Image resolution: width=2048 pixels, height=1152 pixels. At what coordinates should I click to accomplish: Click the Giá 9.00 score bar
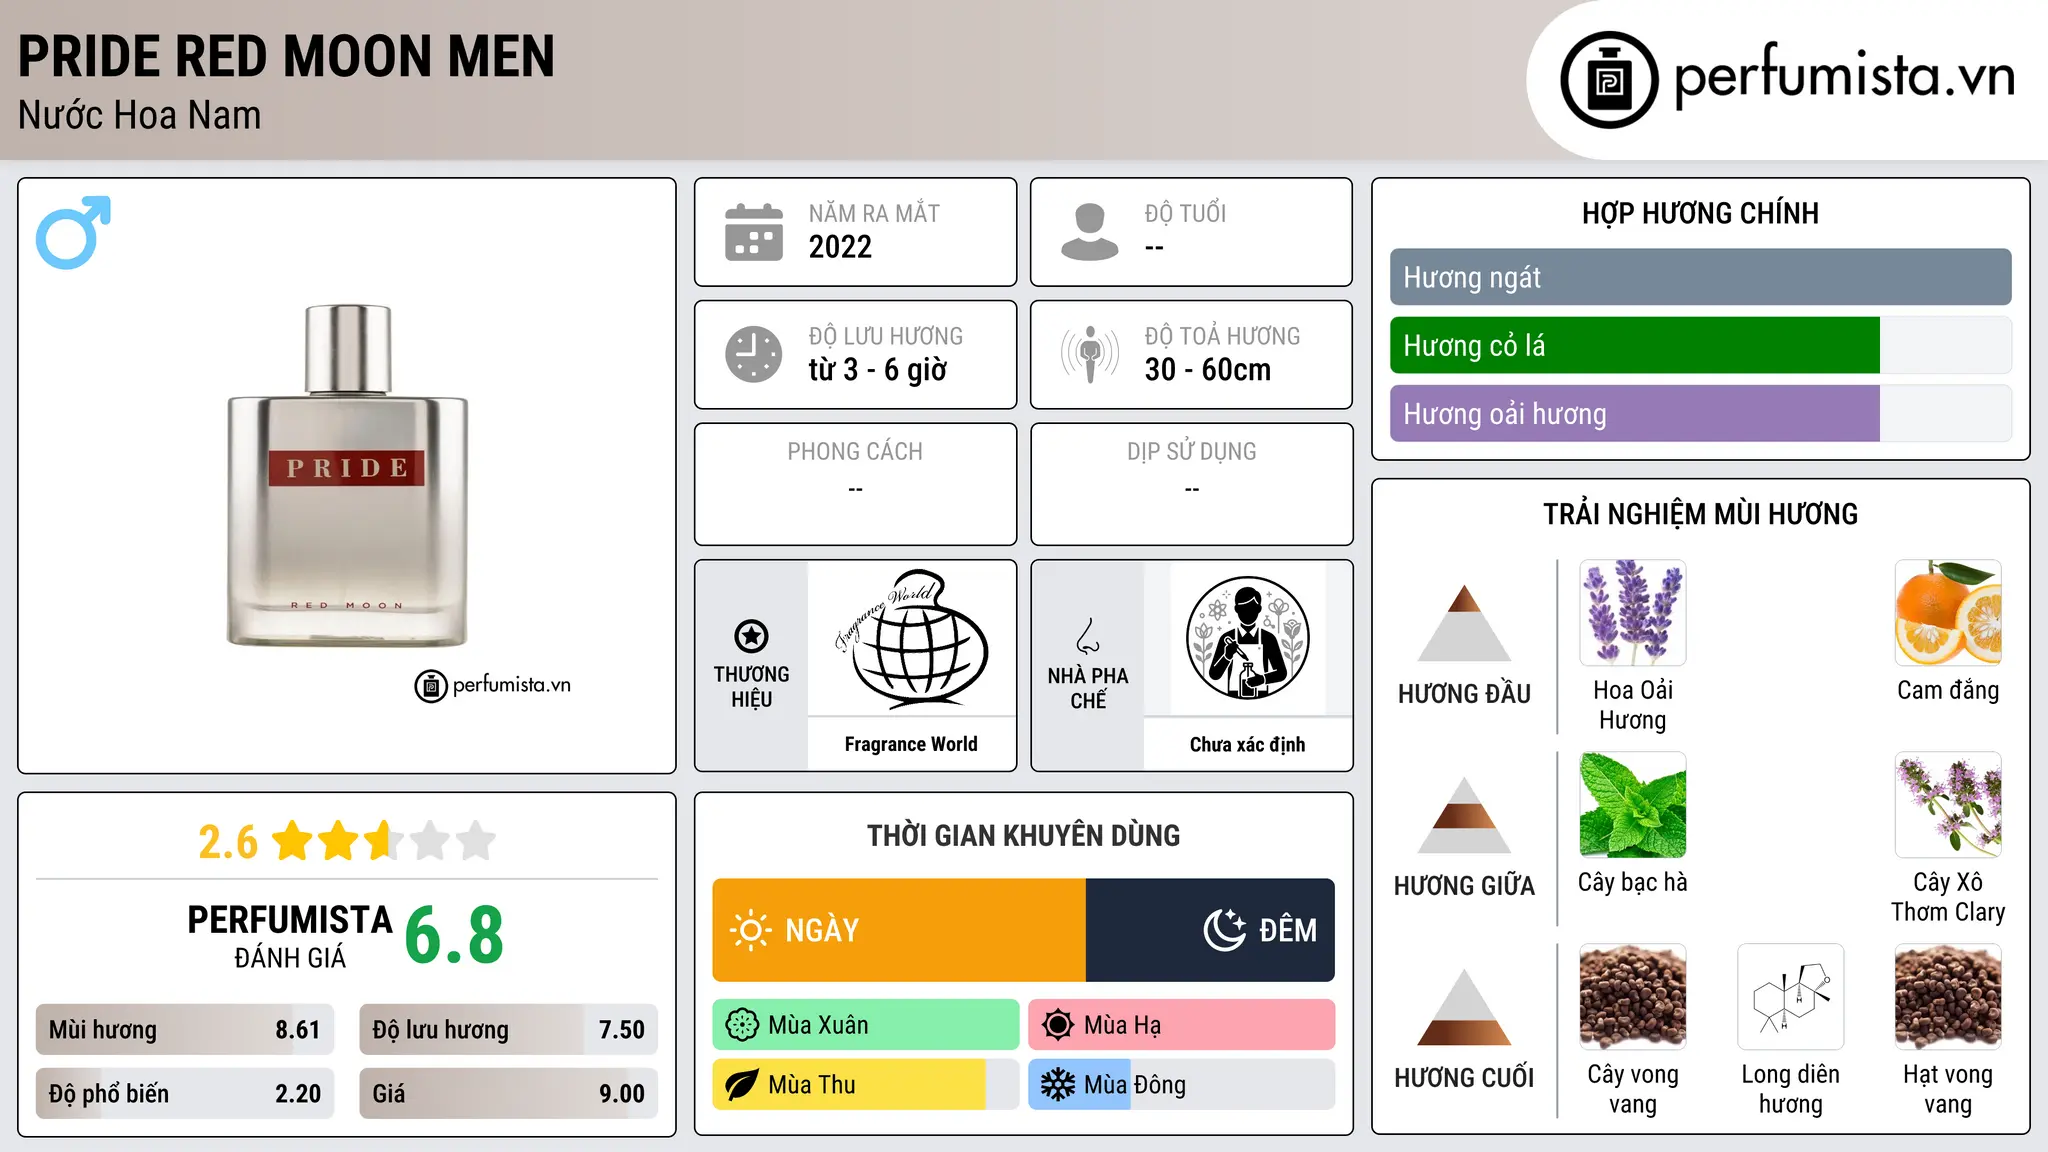pos(508,1093)
